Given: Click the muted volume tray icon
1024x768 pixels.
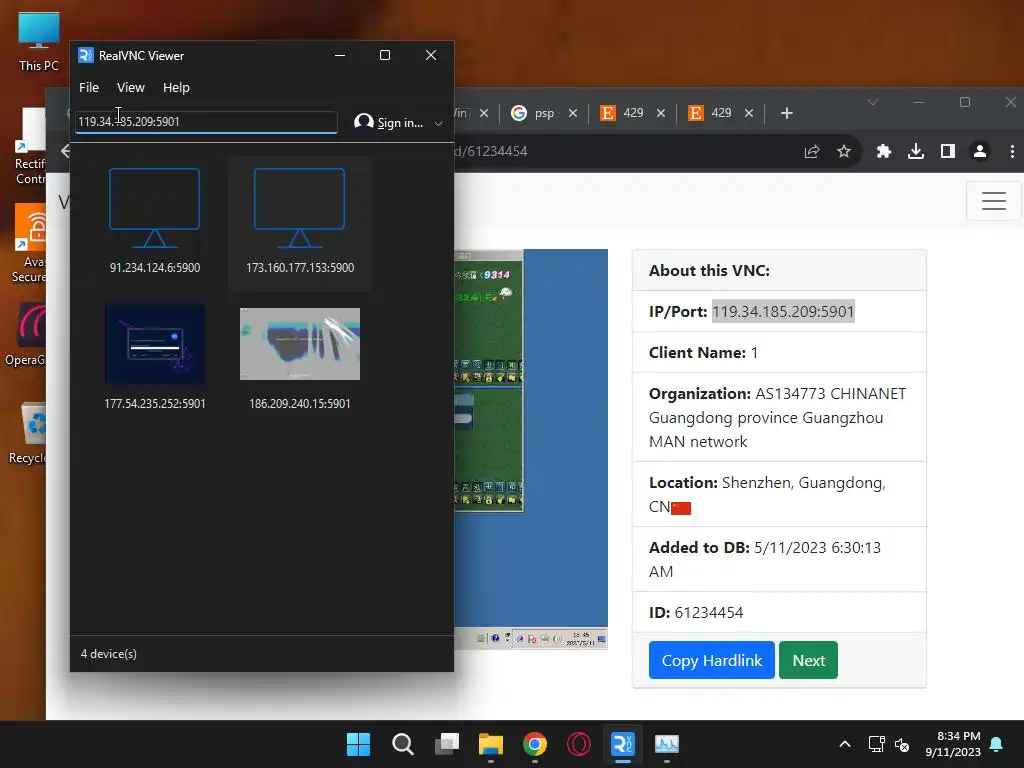Looking at the screenshot, I should pos(902,744).
